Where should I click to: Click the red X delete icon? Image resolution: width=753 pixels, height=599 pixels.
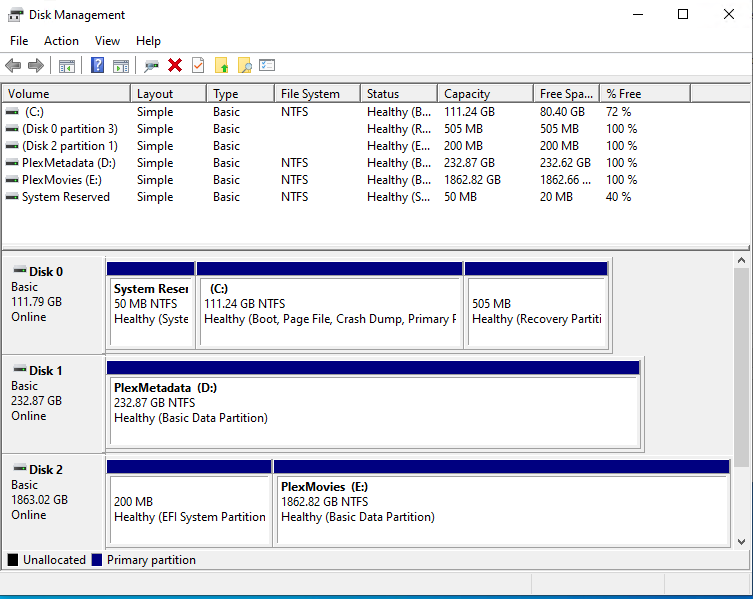pos(175,65)
